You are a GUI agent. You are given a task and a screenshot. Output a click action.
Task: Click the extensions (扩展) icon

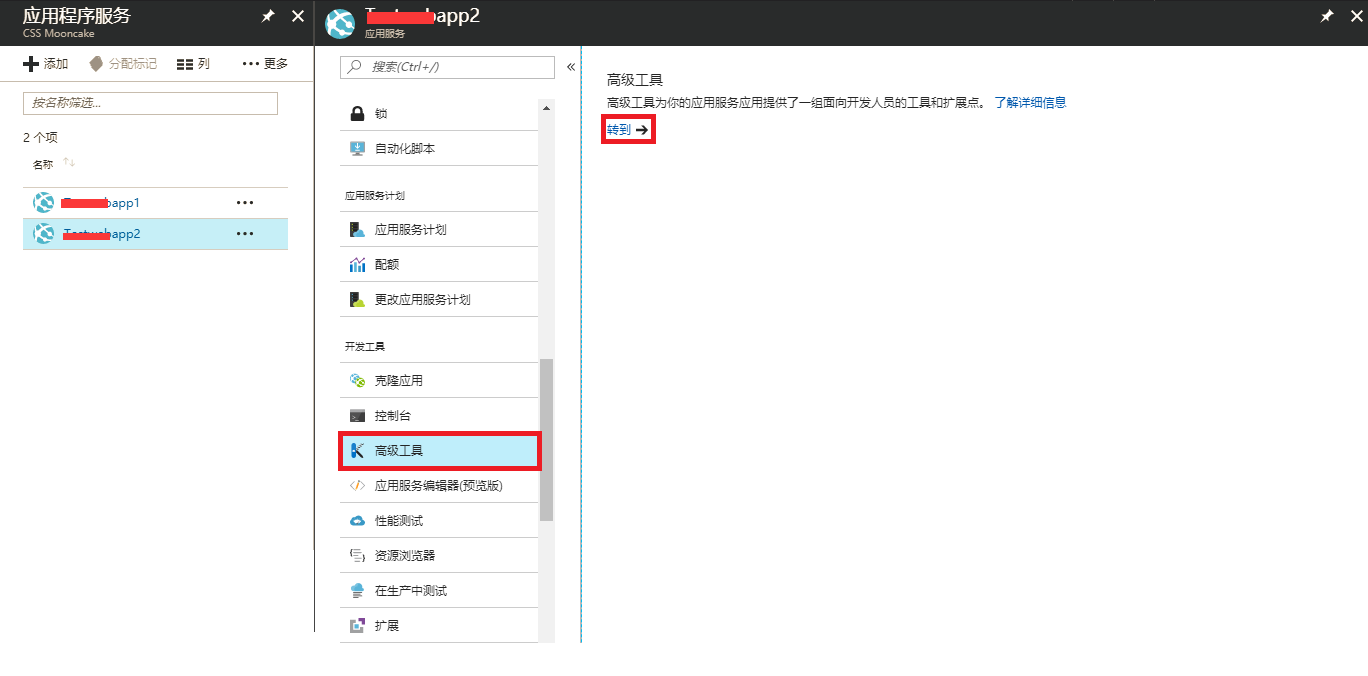tap(357, 626)
